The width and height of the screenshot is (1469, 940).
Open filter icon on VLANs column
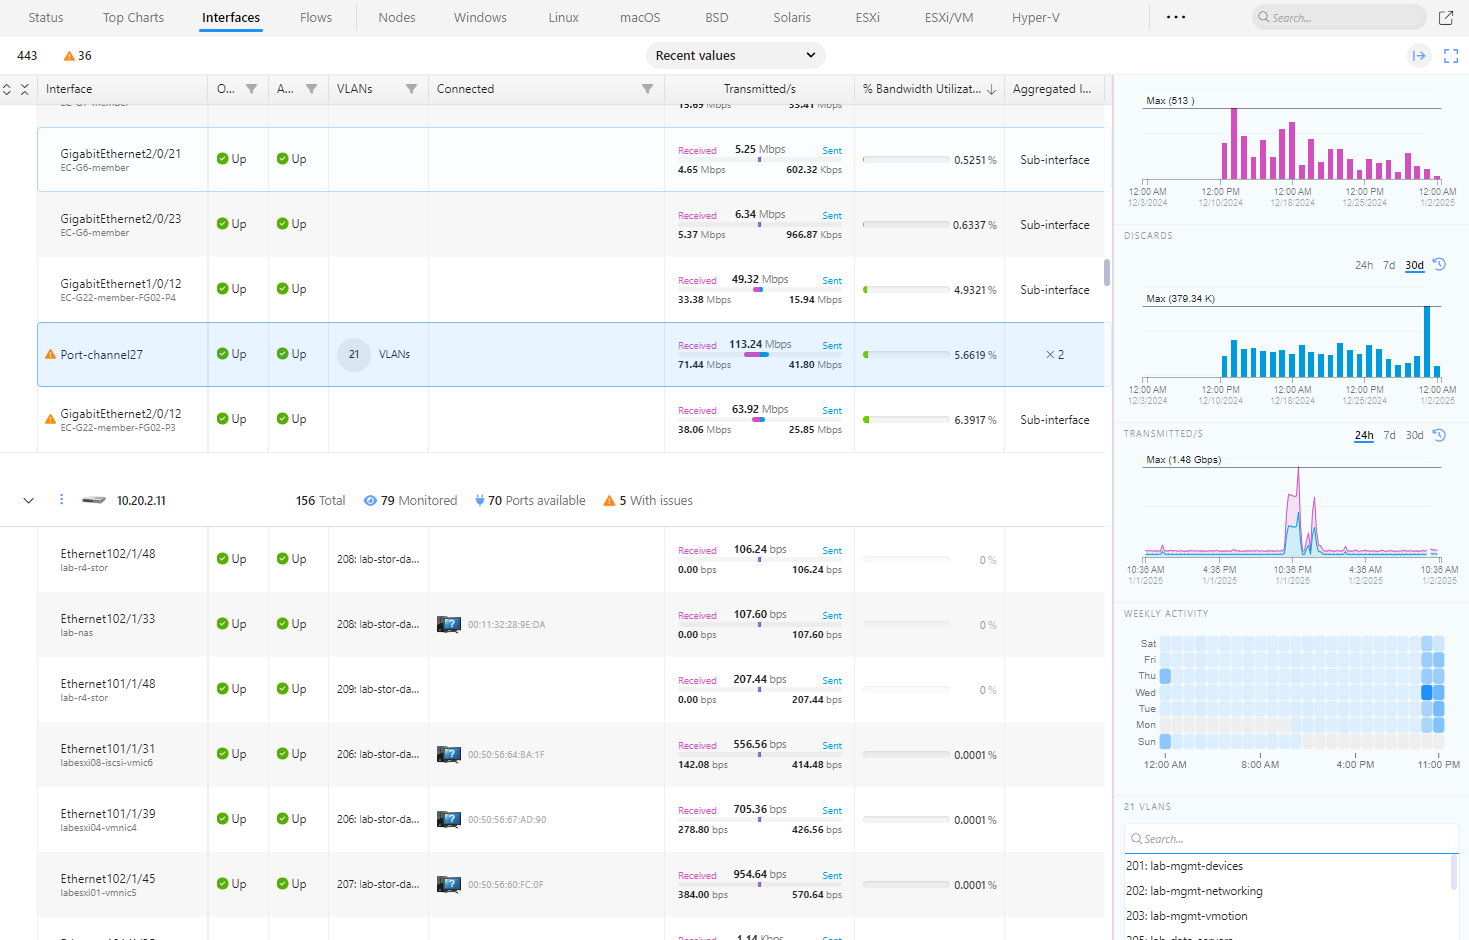(411, 89)
